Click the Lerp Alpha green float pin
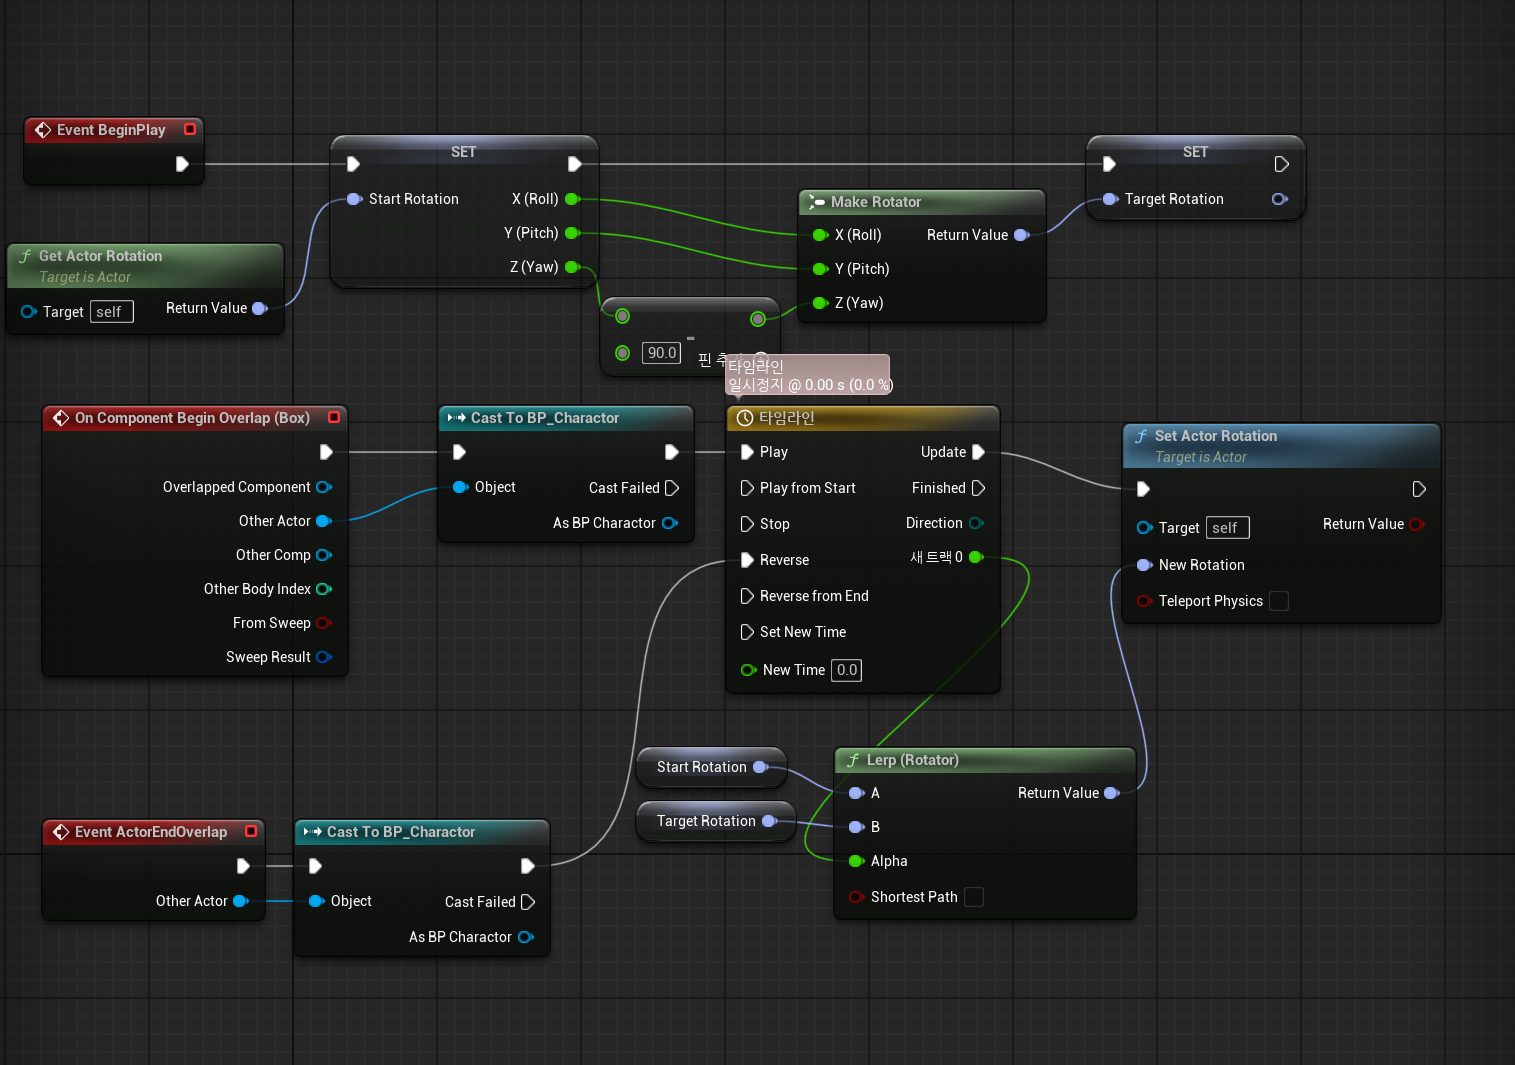 click(x=856, y=861)
